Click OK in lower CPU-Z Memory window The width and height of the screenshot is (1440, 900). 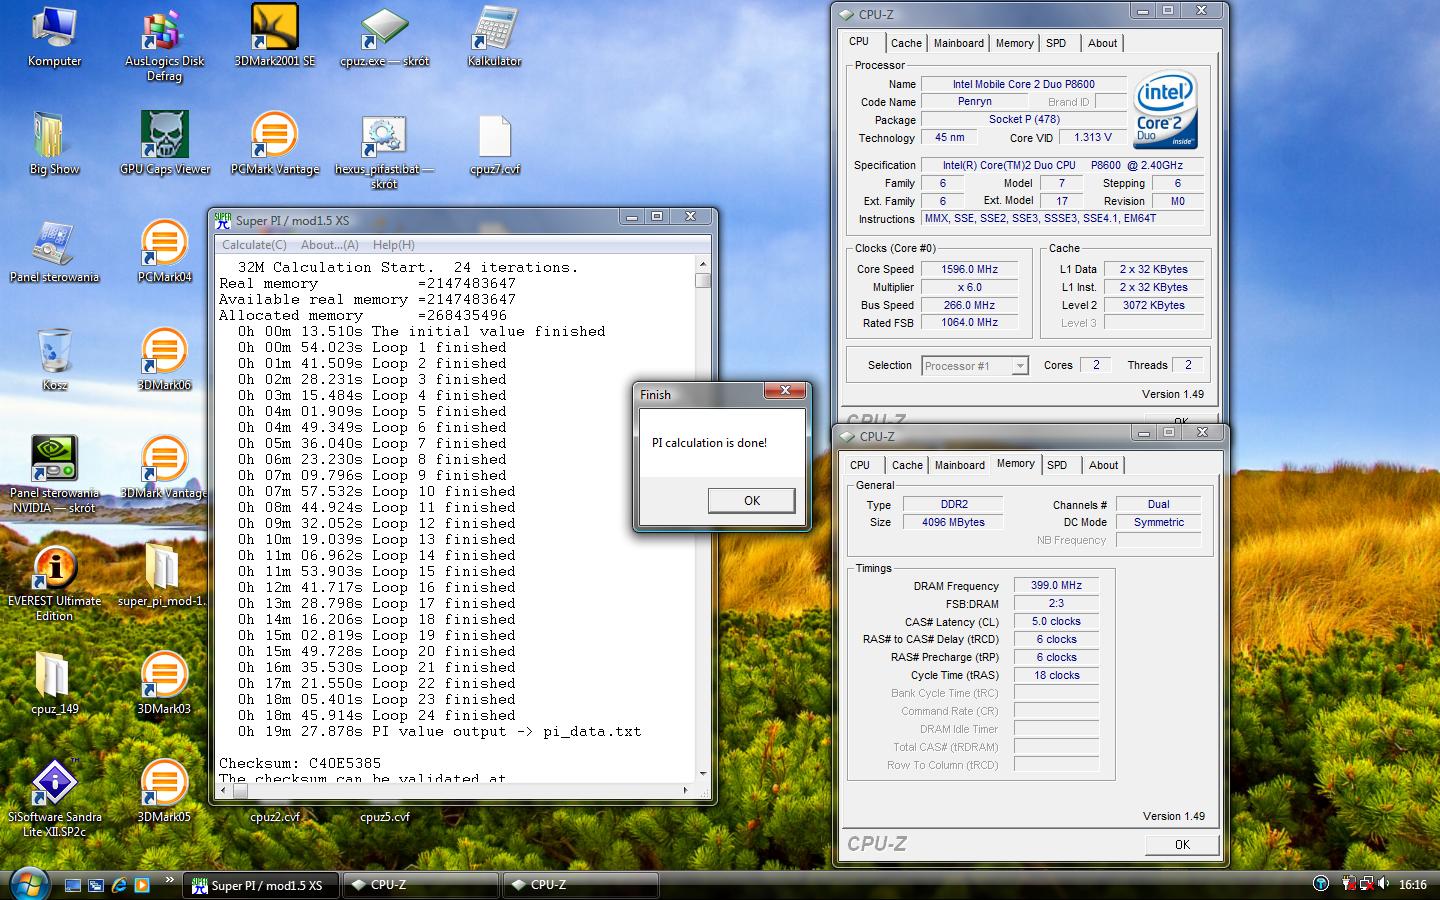tap(1182, 844)
